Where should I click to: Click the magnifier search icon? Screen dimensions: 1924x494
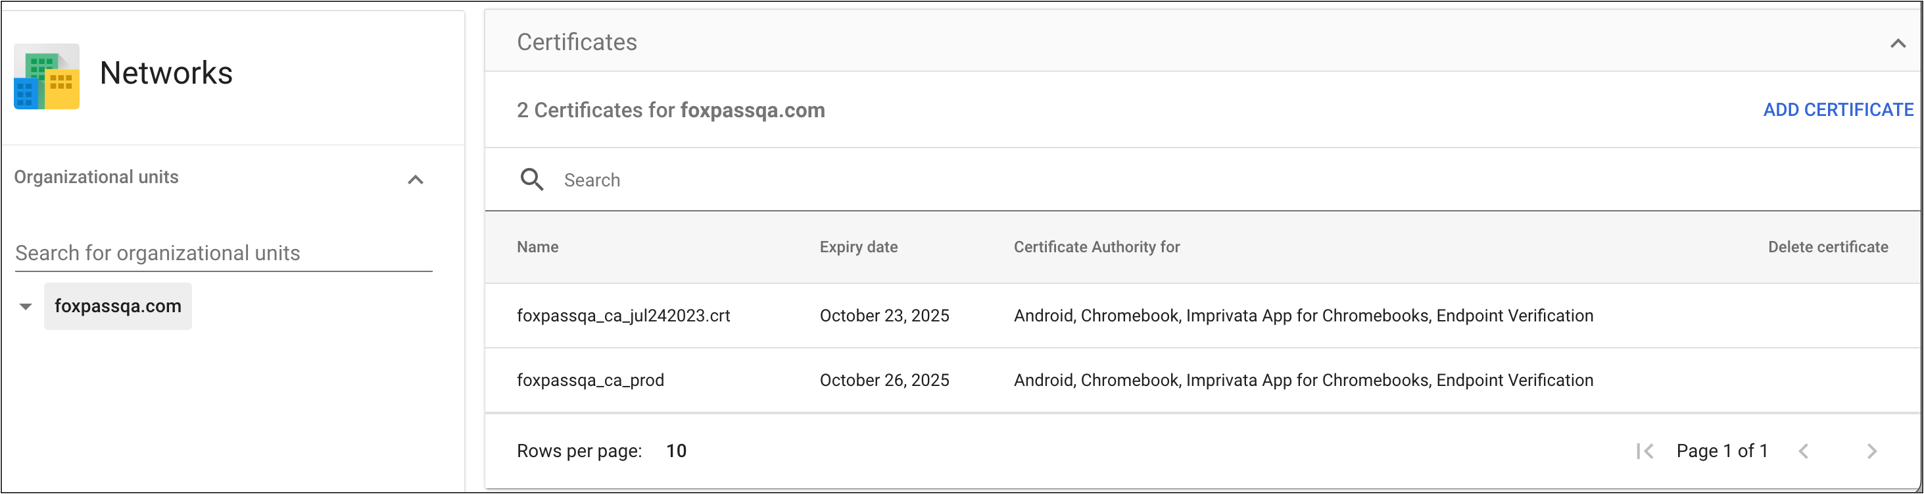click(x=532, y=180)
